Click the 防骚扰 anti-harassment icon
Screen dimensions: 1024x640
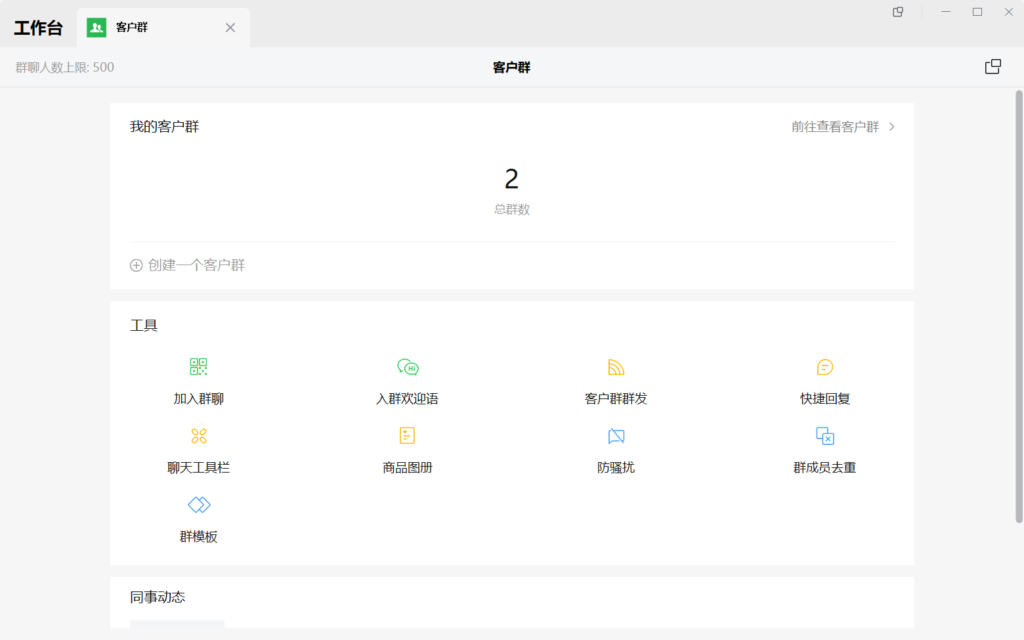point(616,436)
